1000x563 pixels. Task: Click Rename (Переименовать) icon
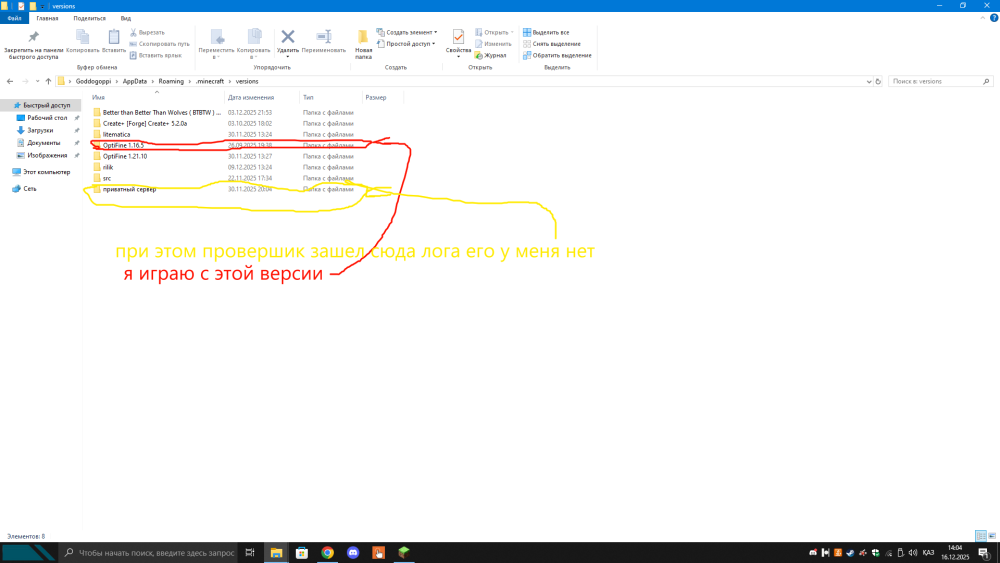click(323, 37)
